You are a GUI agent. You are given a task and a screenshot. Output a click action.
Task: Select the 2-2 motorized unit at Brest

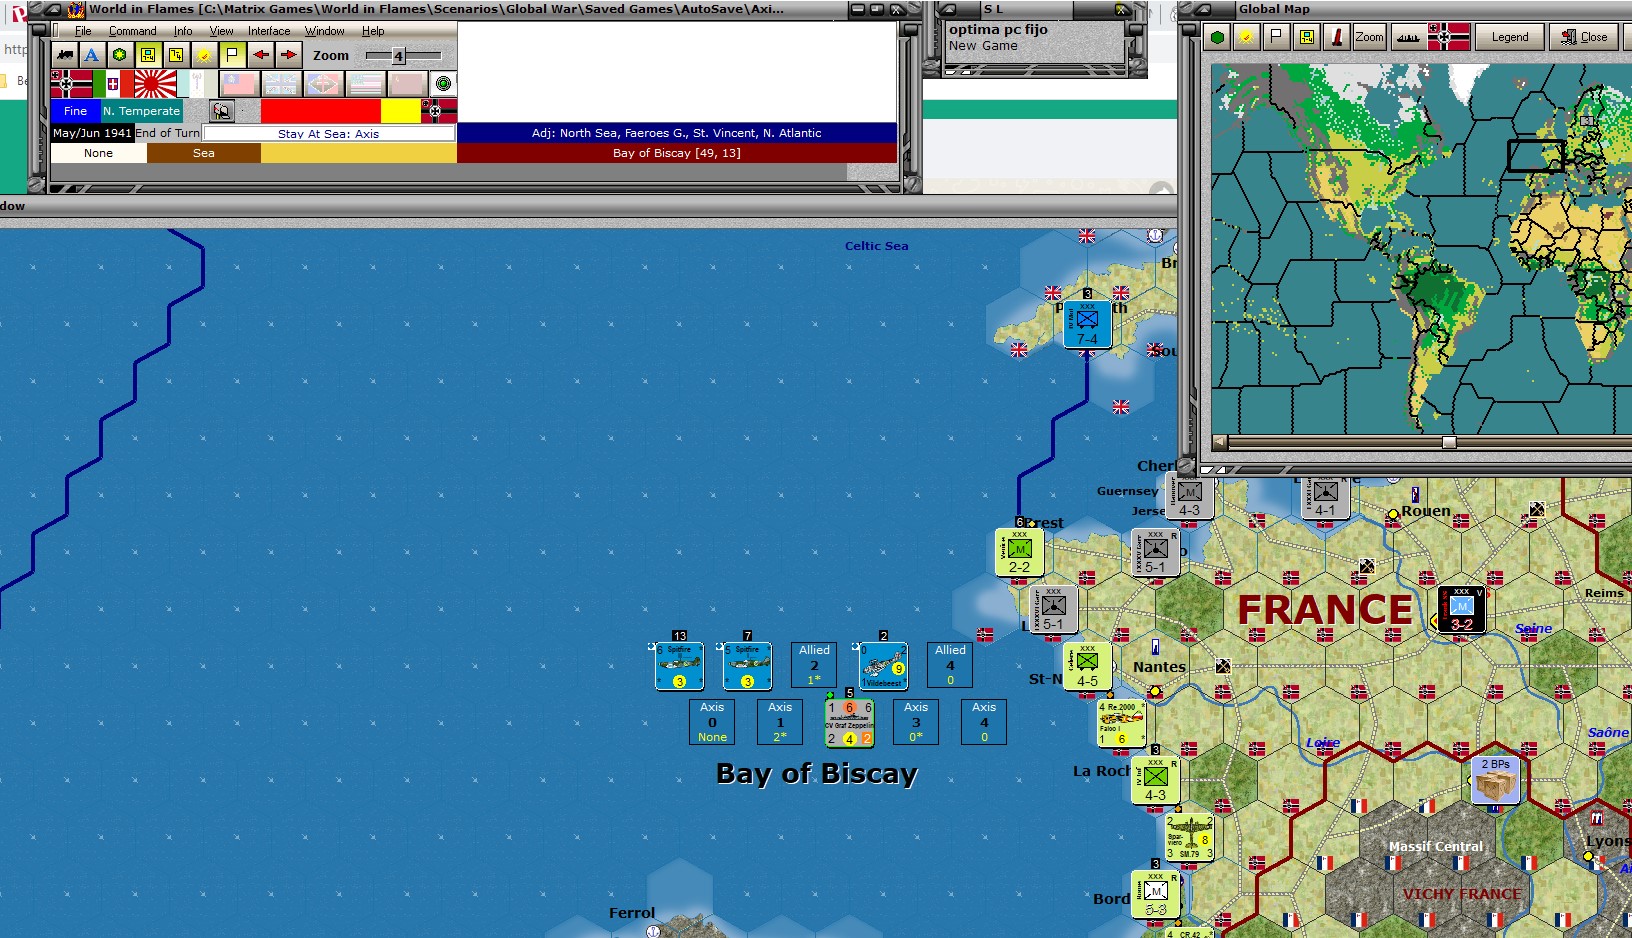[1019, 552]
